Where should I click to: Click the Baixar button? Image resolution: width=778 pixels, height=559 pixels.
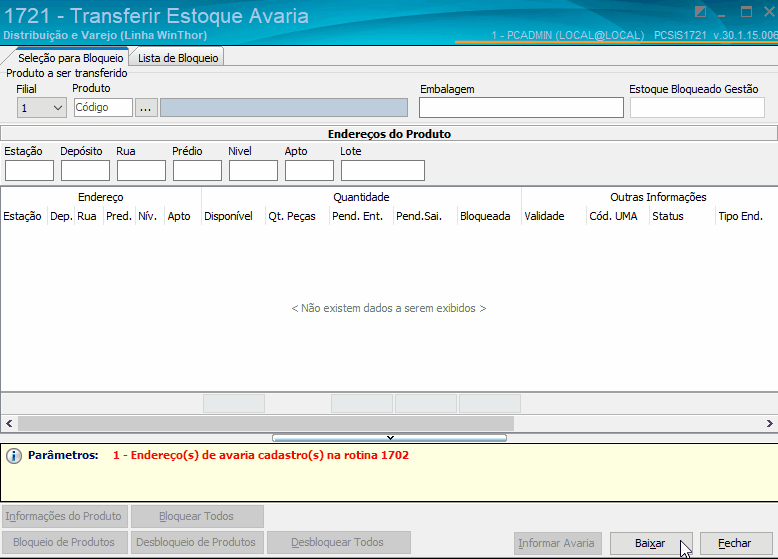point(650,544)
